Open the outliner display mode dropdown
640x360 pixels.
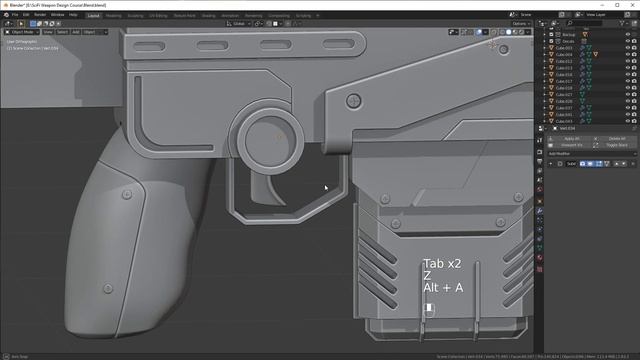coord(555,24)
